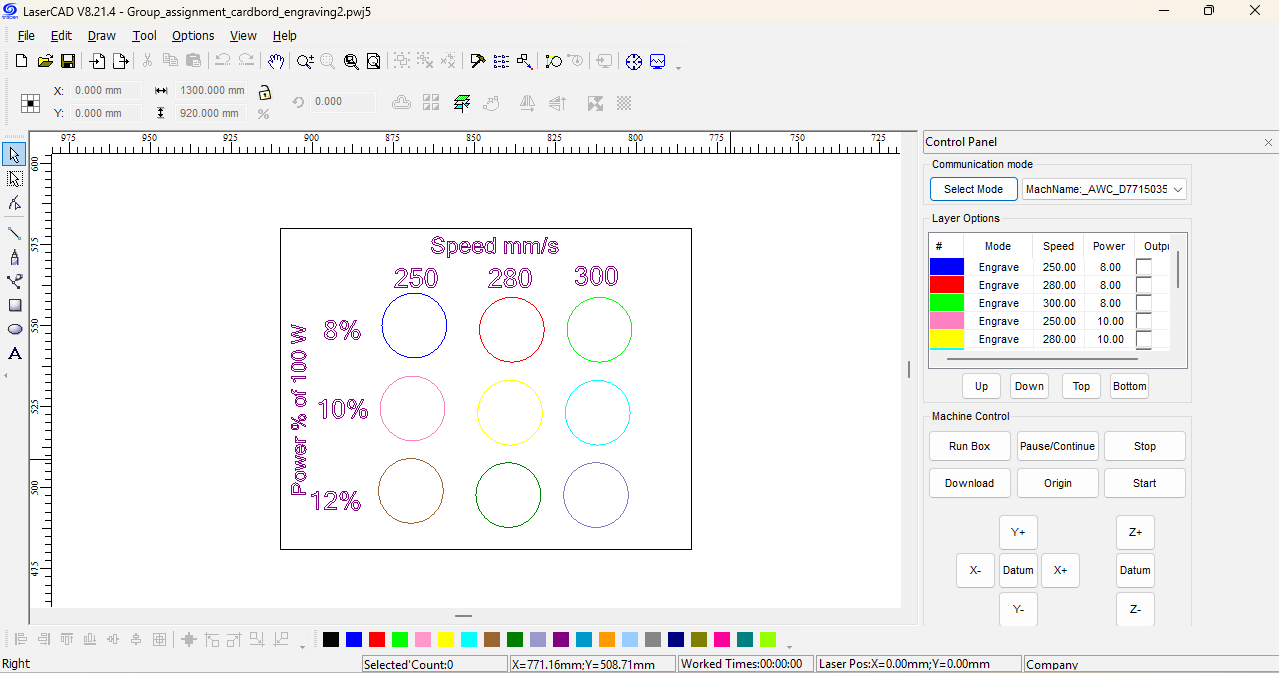
Task: Check Output box for pink 250/10 layer
Action: click(x=1144, y=321)
